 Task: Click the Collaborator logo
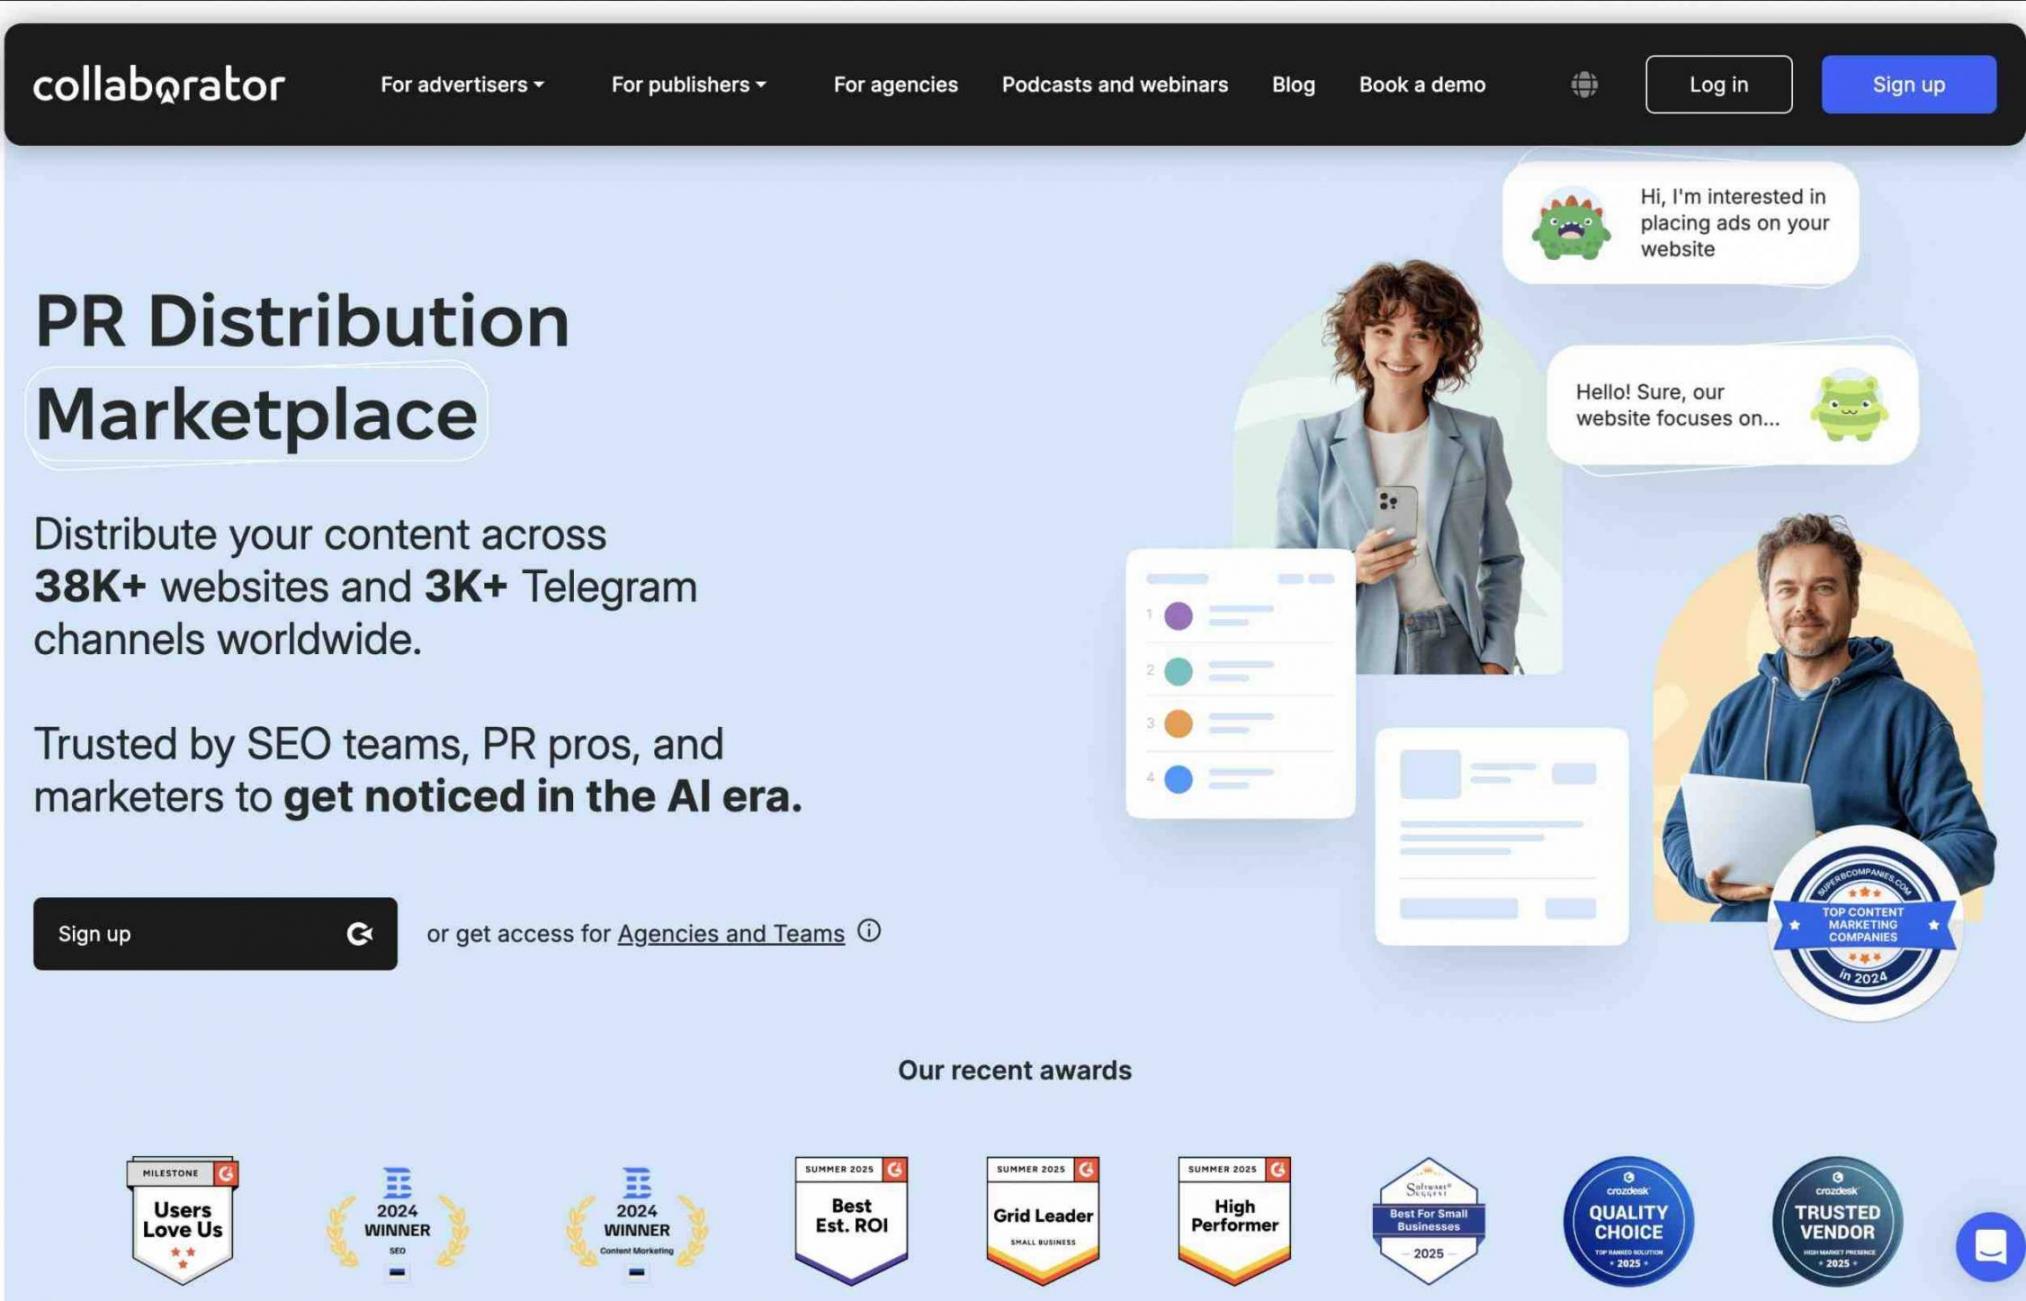[159, 84]
